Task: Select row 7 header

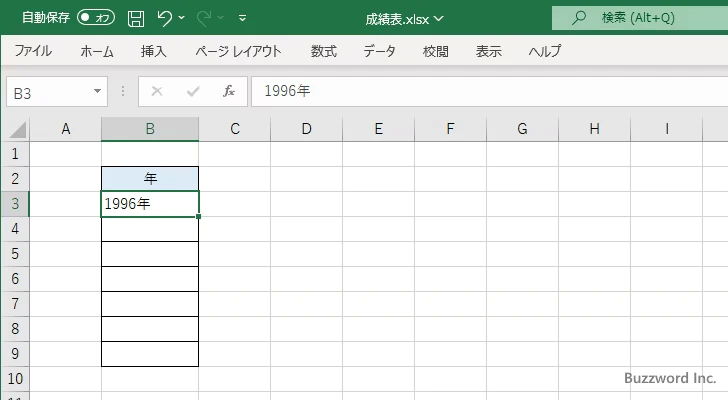Action: pos(15,304)
